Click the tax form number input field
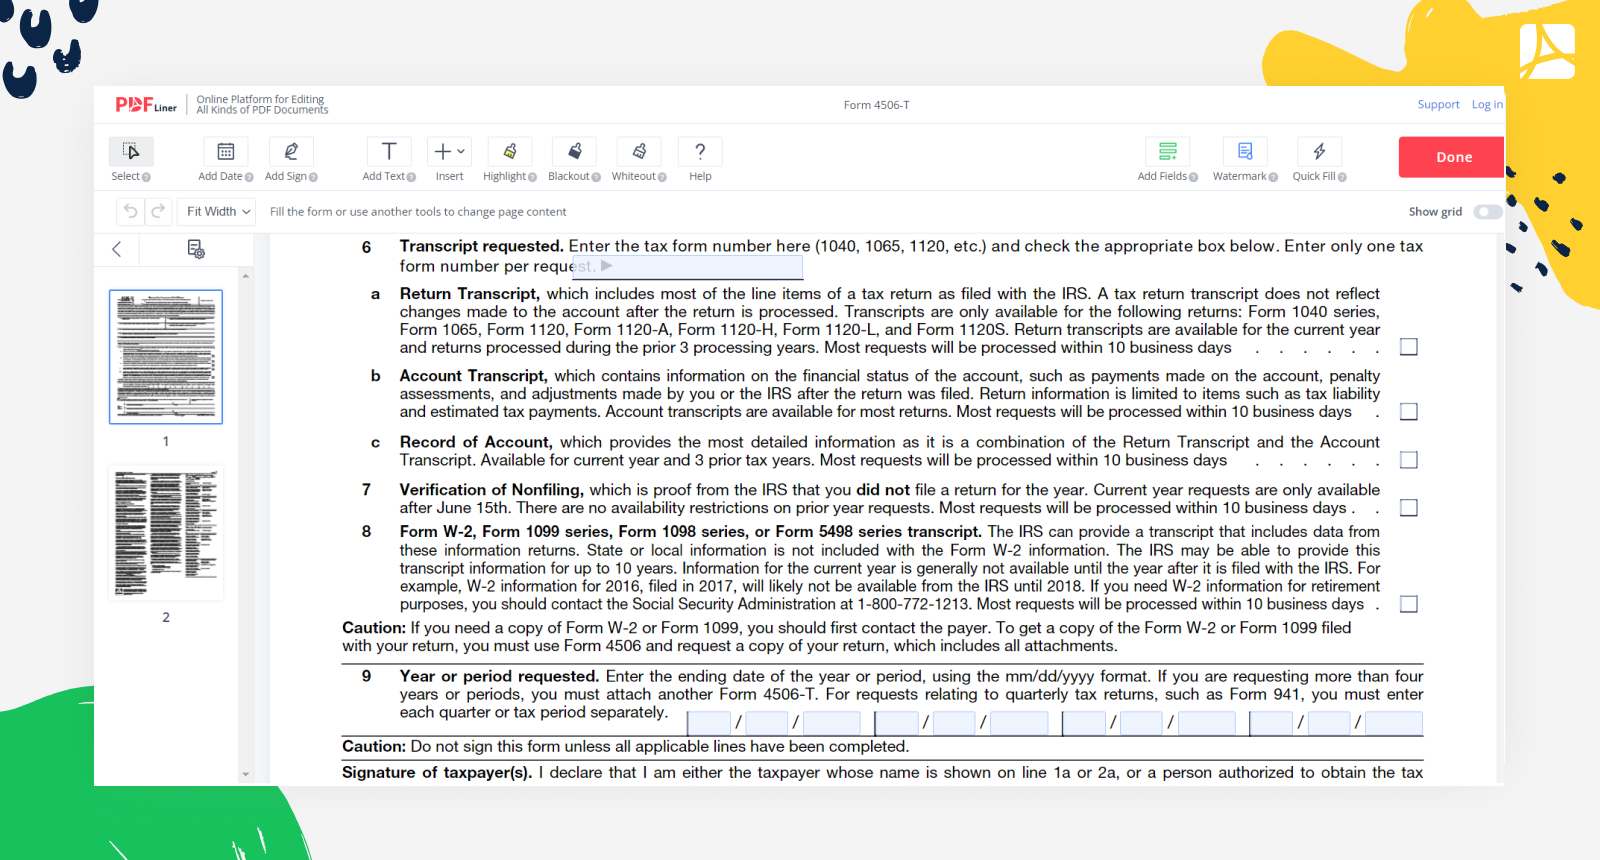1600x860 pixels. pos(688,267)
